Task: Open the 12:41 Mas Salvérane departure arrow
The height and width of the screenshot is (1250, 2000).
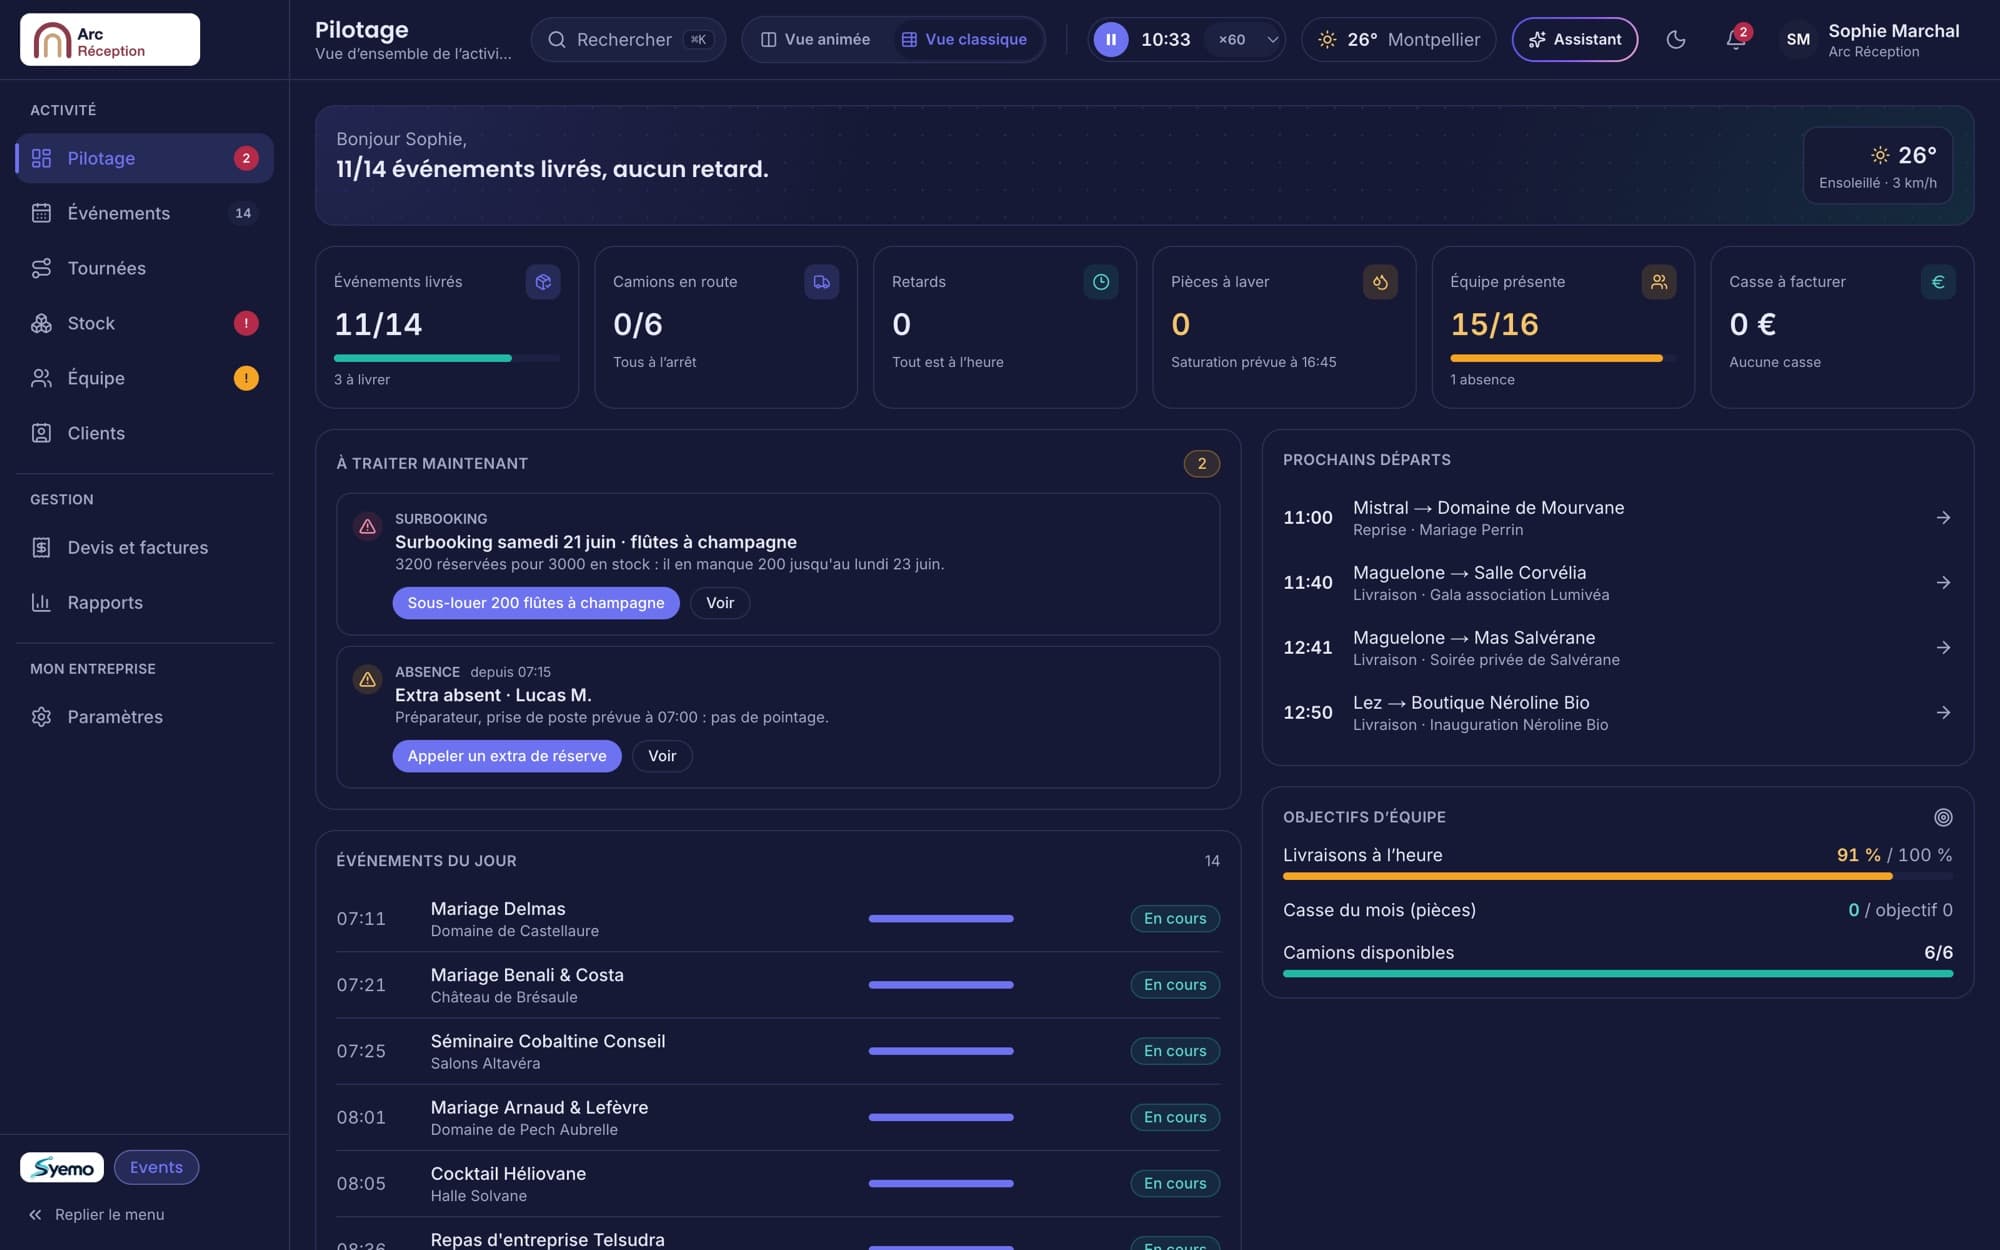Action: pyautogui.click(x=1943, y=648)
